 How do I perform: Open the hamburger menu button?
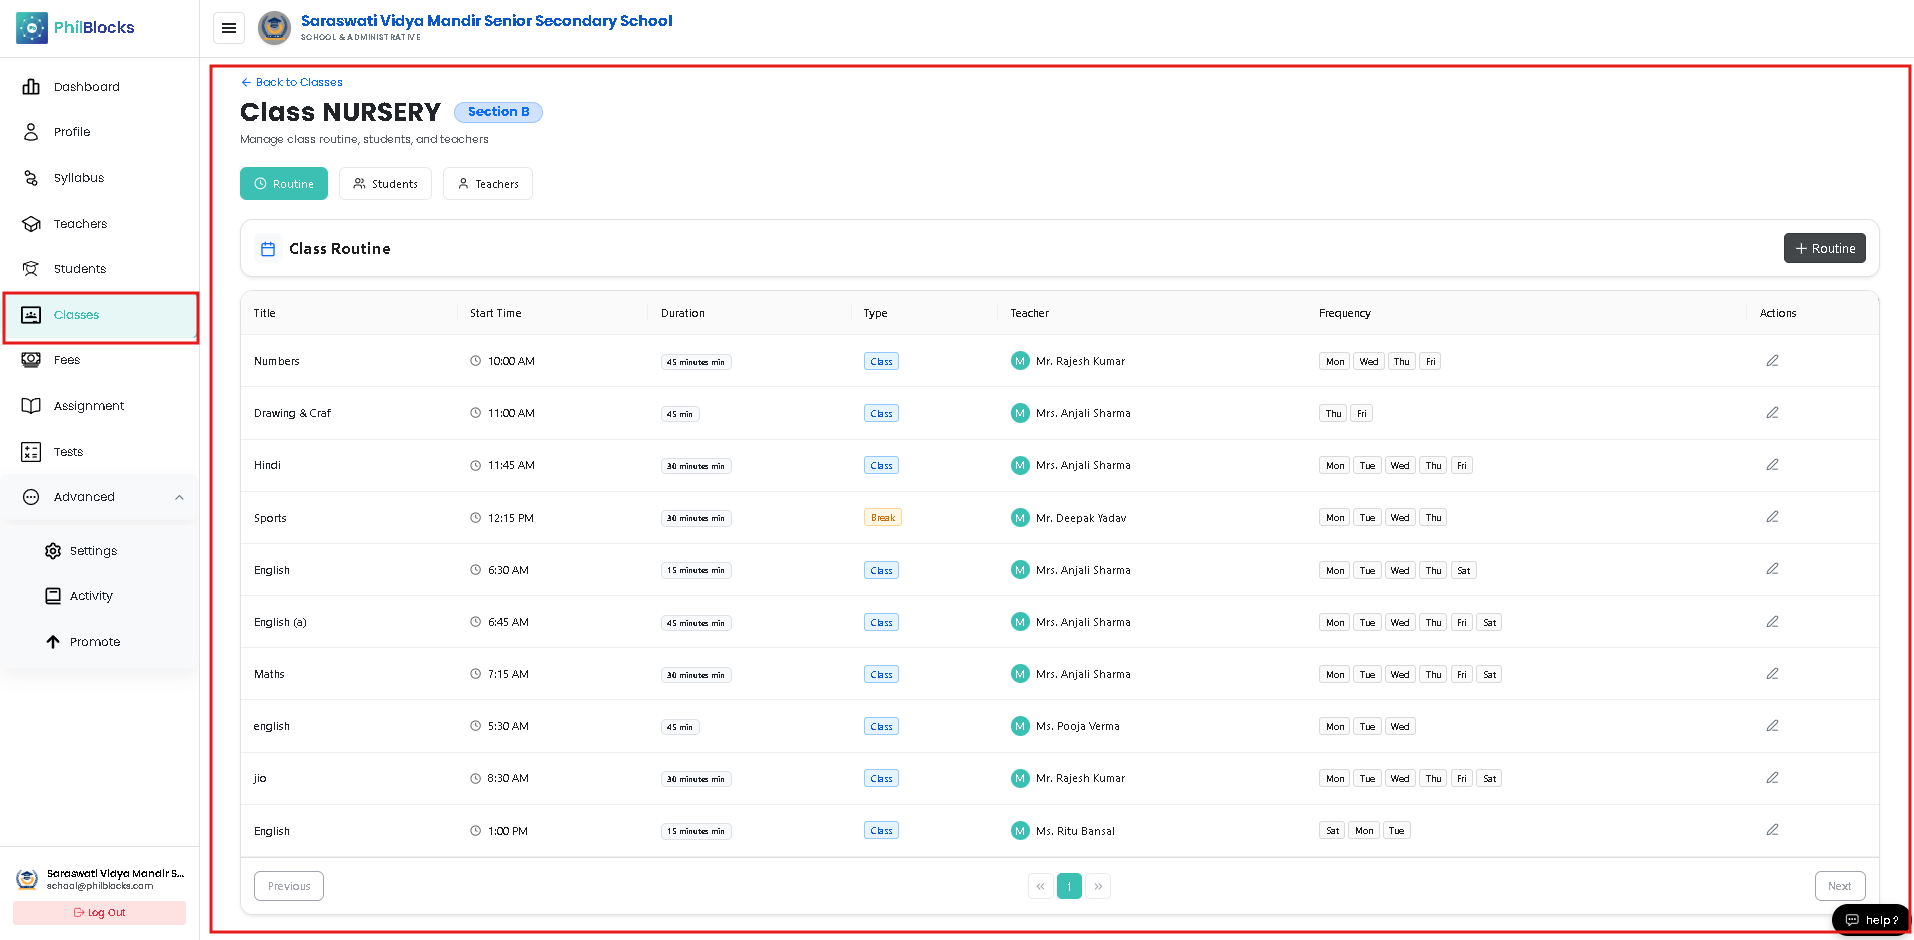pyautogui.click(x=229, y=28)
